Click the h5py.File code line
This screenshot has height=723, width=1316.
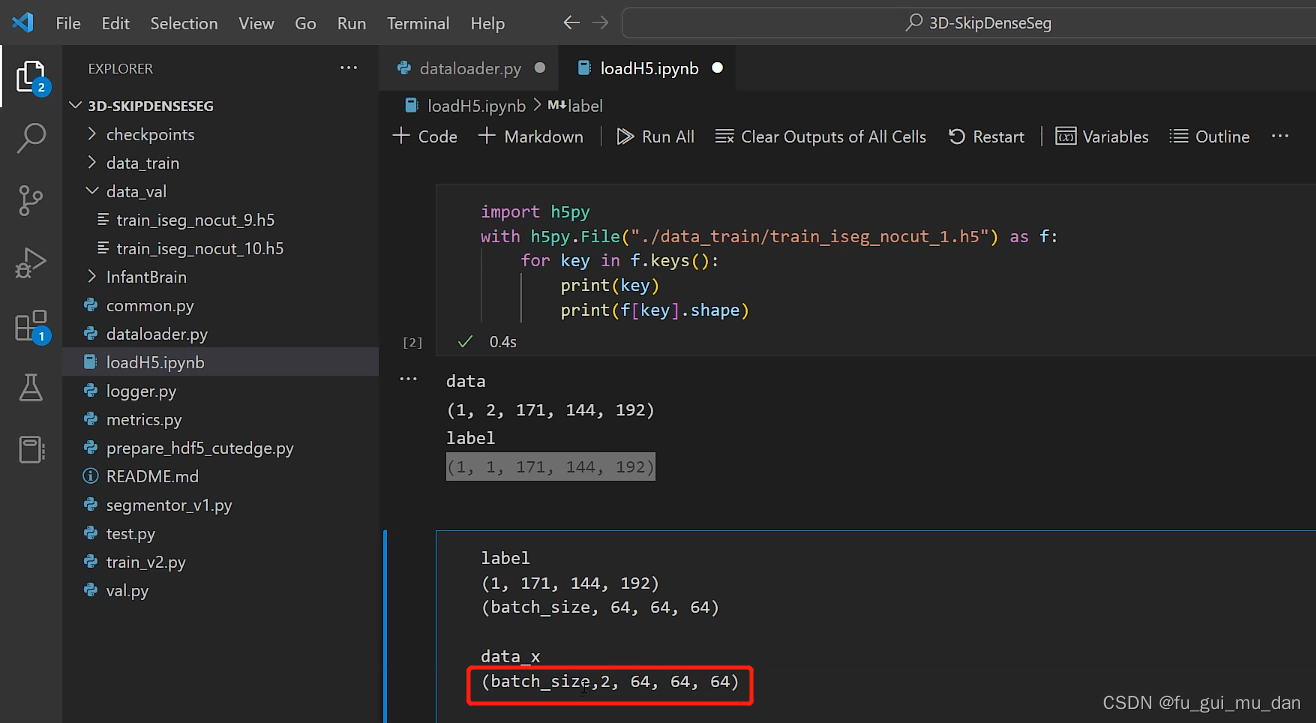[769, 236]
